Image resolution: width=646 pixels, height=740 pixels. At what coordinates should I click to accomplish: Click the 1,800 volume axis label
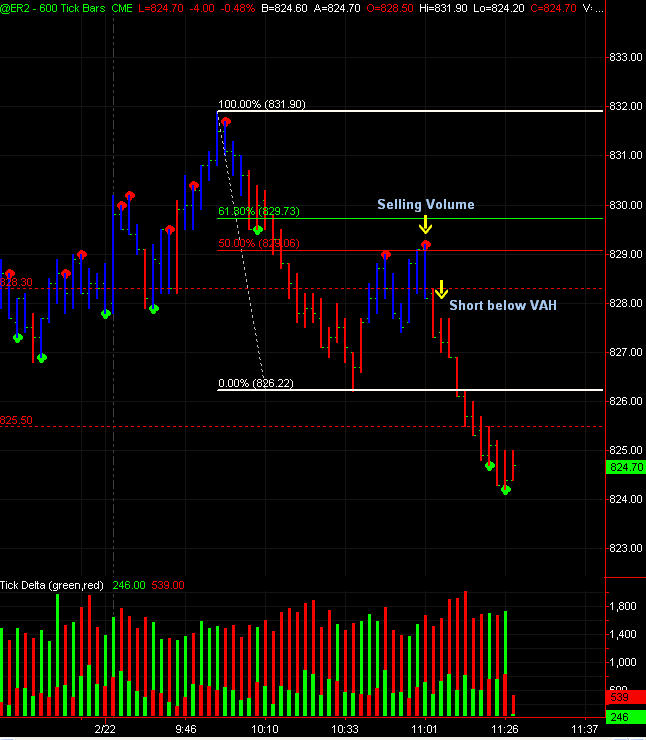[x=623, y=606]
